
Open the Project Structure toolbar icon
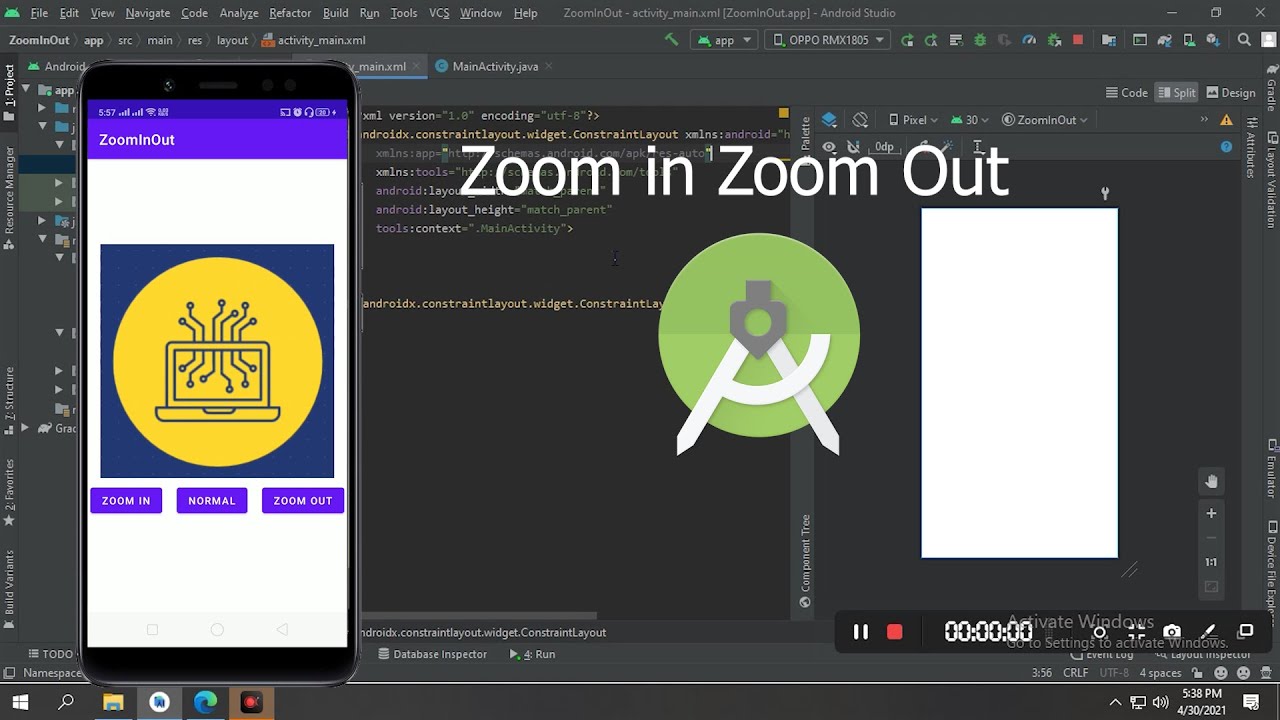pyautogui.click(x=1109, y=40)
